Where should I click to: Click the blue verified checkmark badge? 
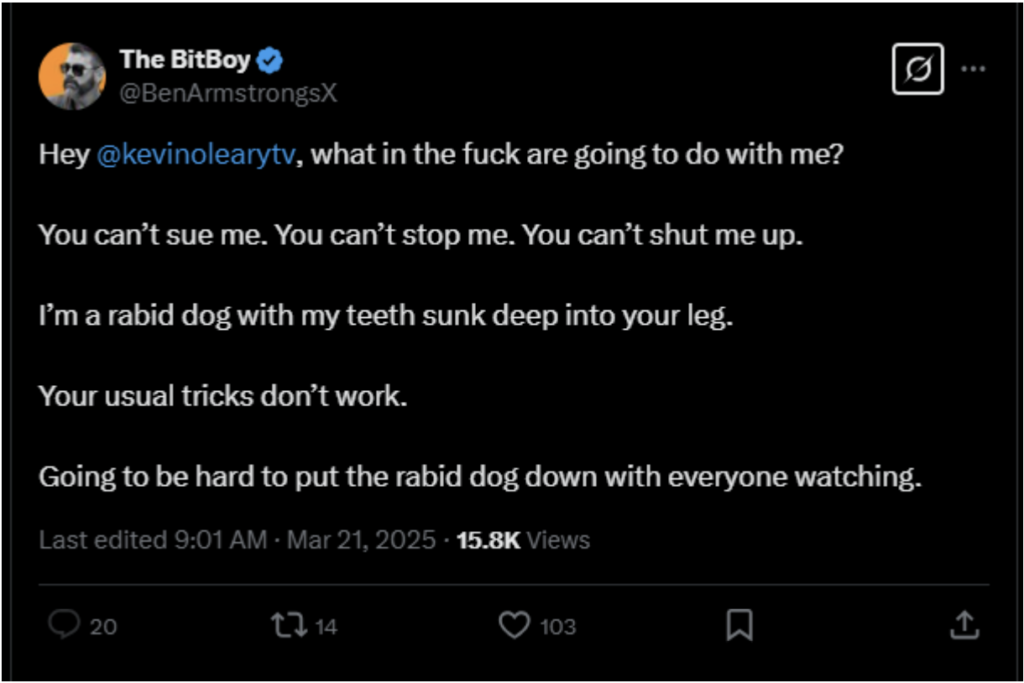coord(270,61)
